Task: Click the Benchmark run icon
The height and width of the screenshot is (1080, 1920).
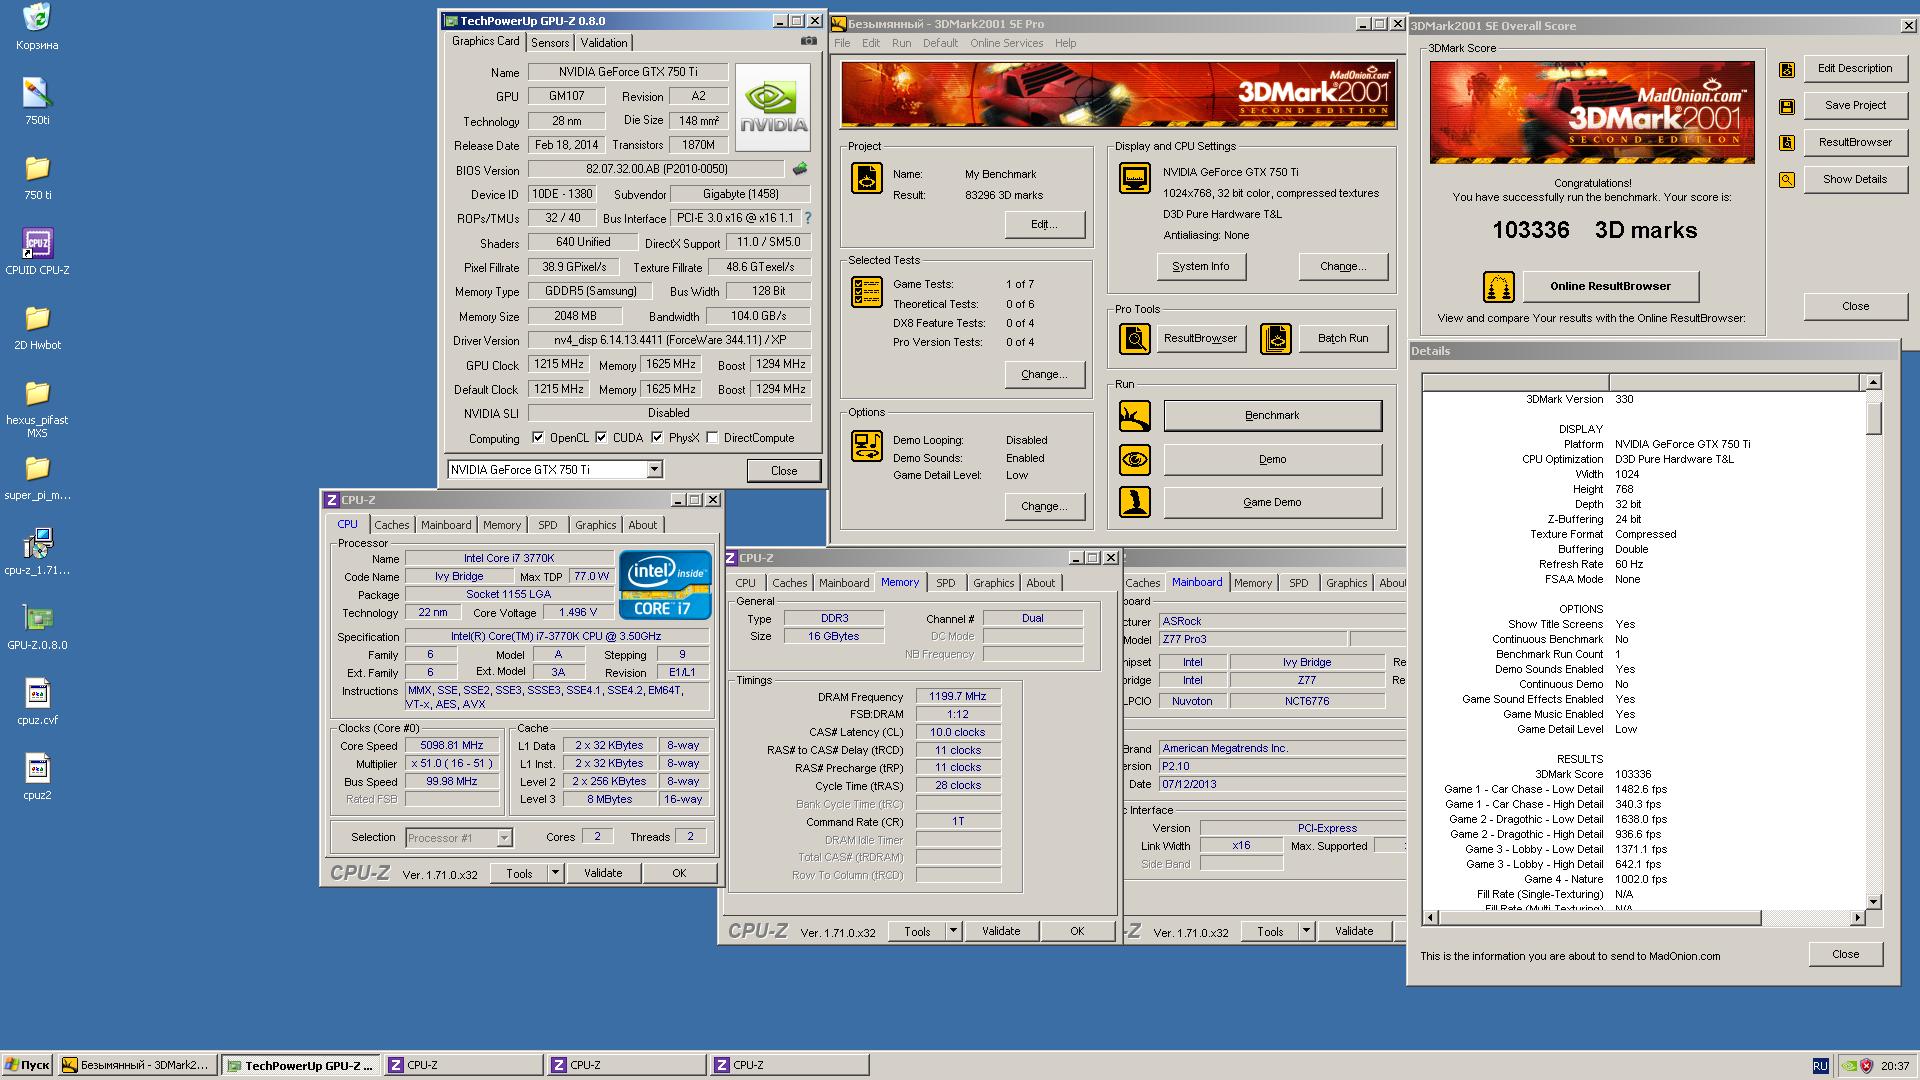Action: [1134, 416]
